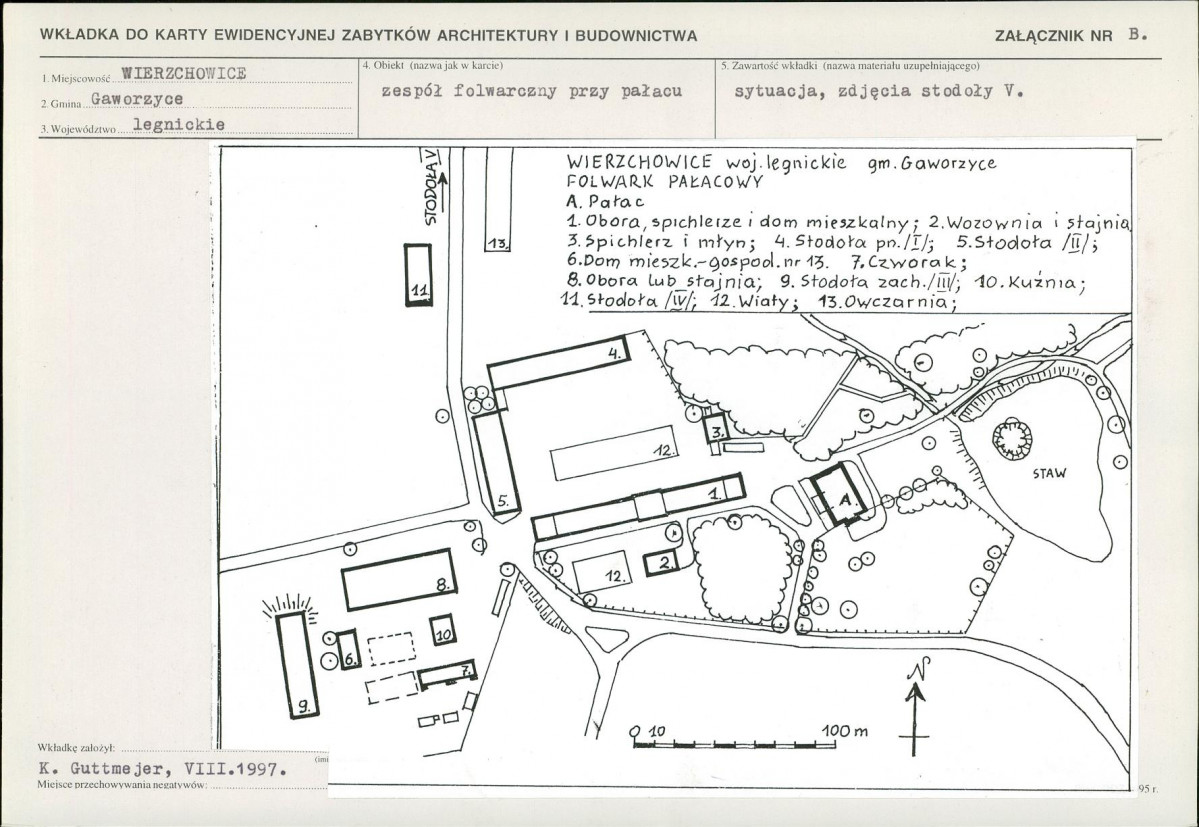The image size is (1199, 827).
Task: Click the typed place name WIERZCHOWICE
Action: pyautogui.click(x=184, y=73)
